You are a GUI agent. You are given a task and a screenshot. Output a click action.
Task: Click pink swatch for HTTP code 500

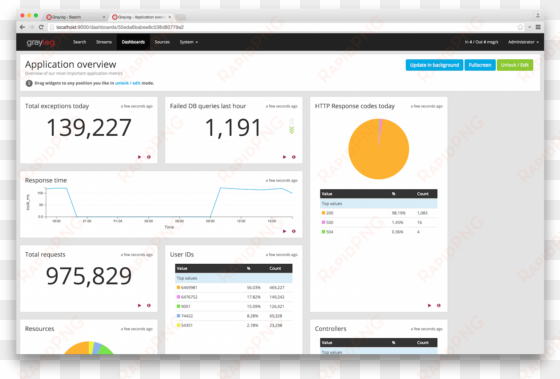click(x=323, y=222)
